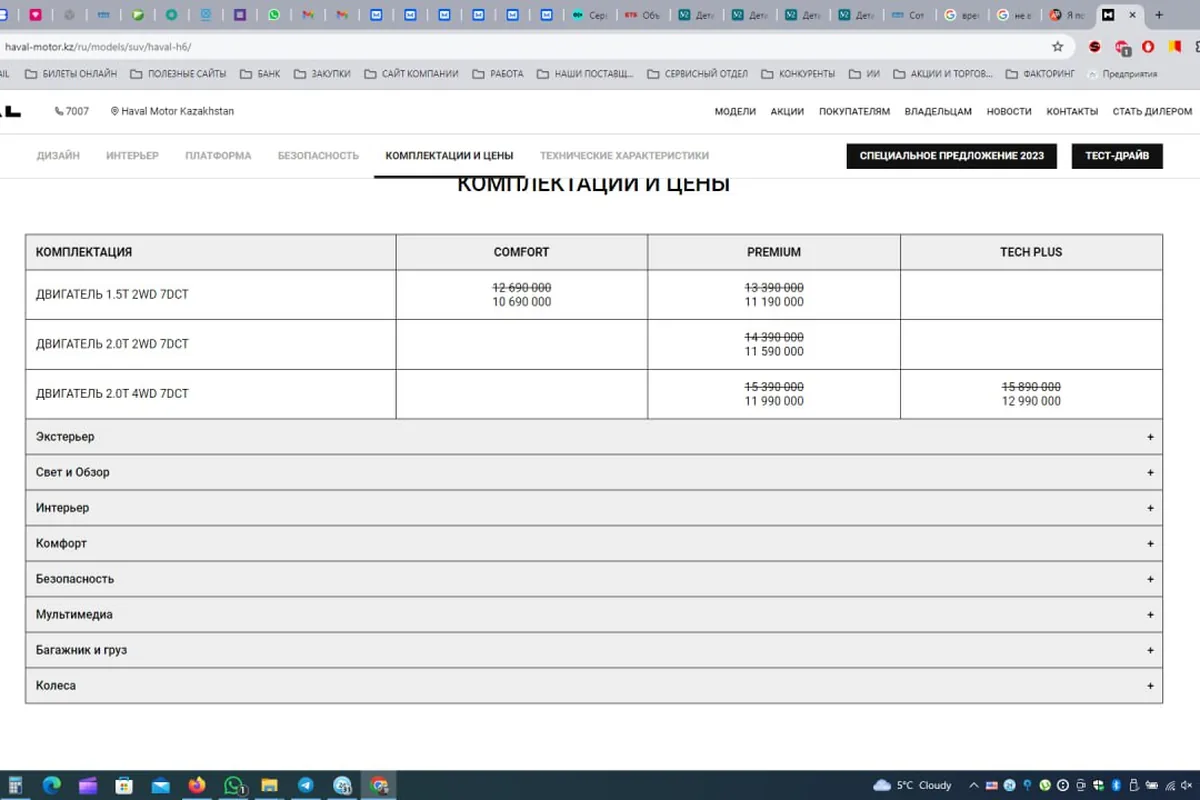
Task: Expand the Свет и Обзор section
Action: (x=594, y=472)
